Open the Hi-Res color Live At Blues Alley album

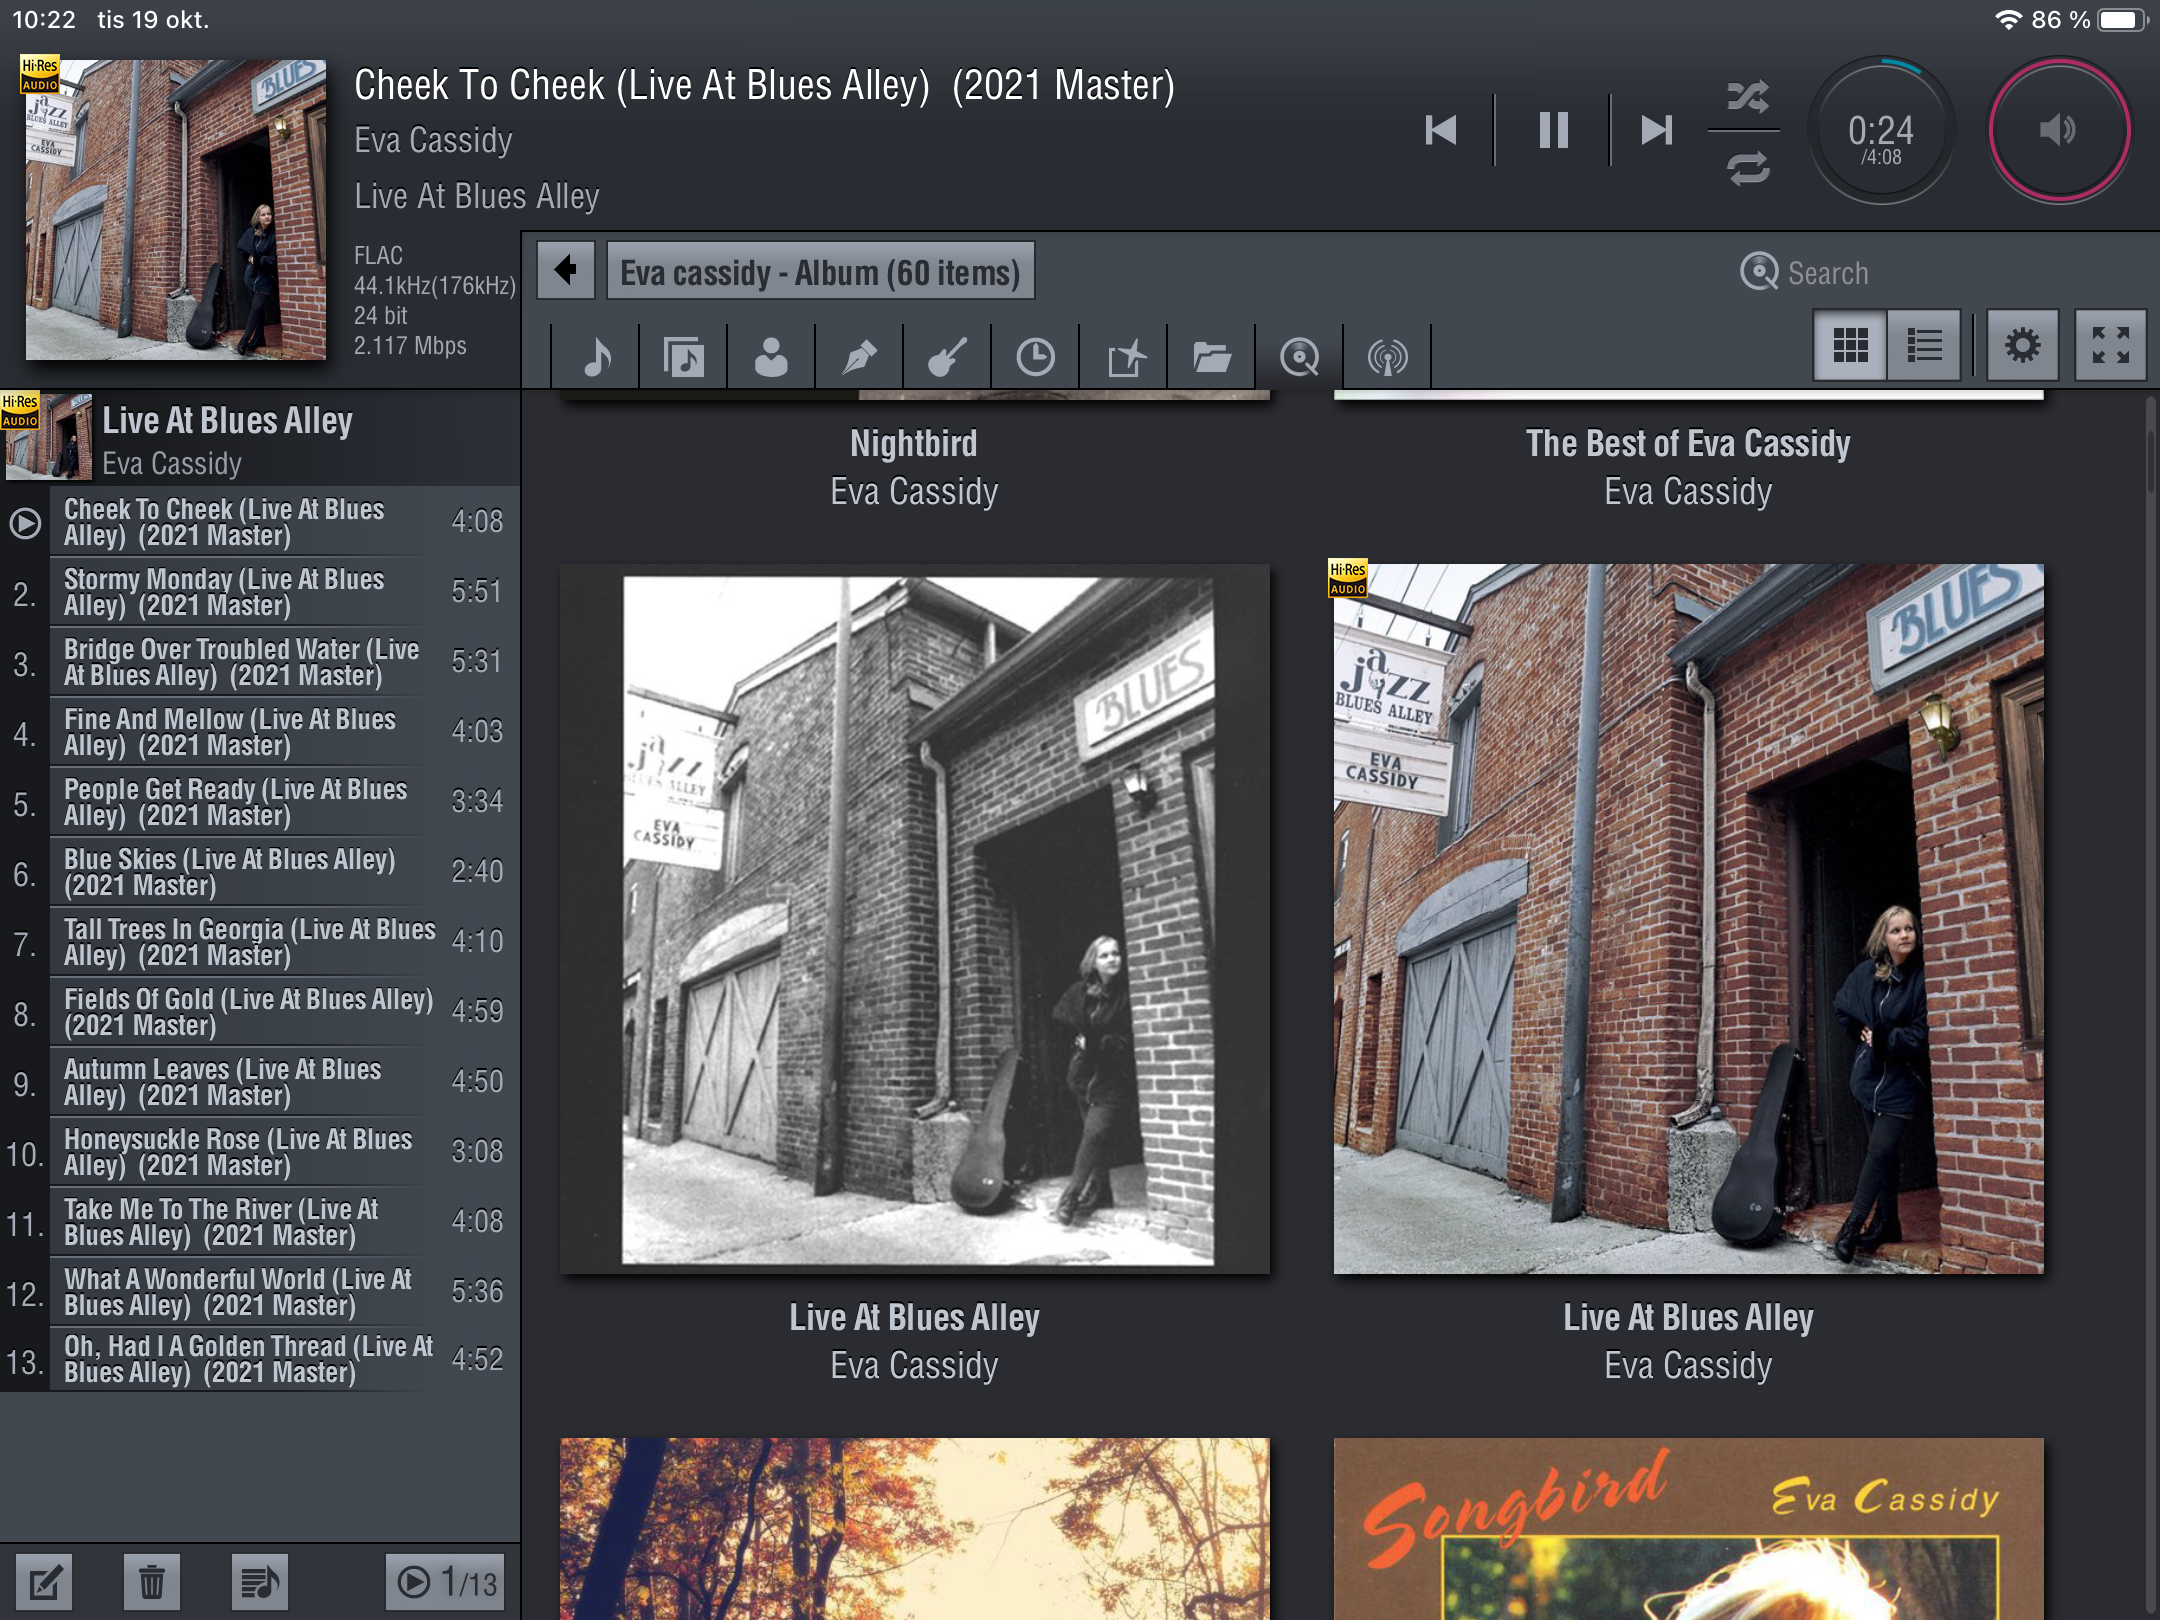[x=1689, y=919]
